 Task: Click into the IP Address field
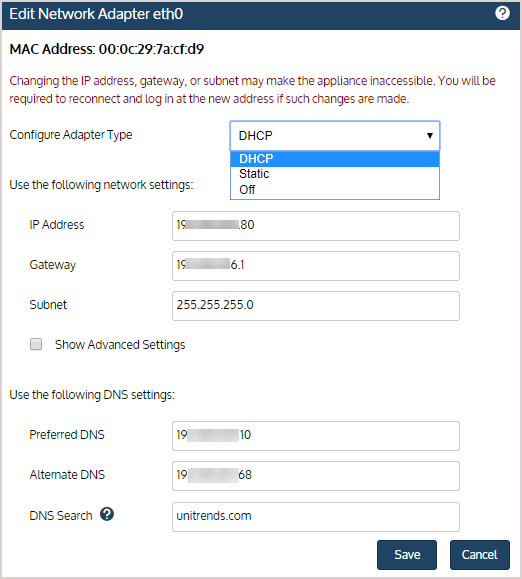point(316,226)
